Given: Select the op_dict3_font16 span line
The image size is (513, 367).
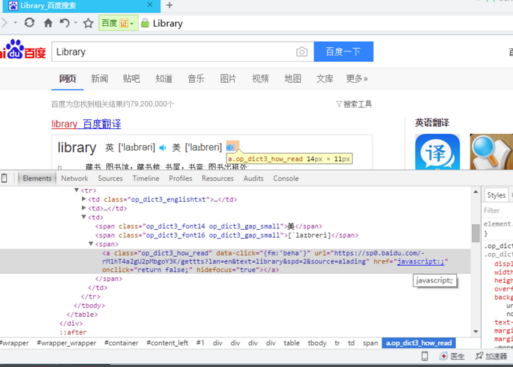Looking at the screenshot, I should click(x=227, y=235).
